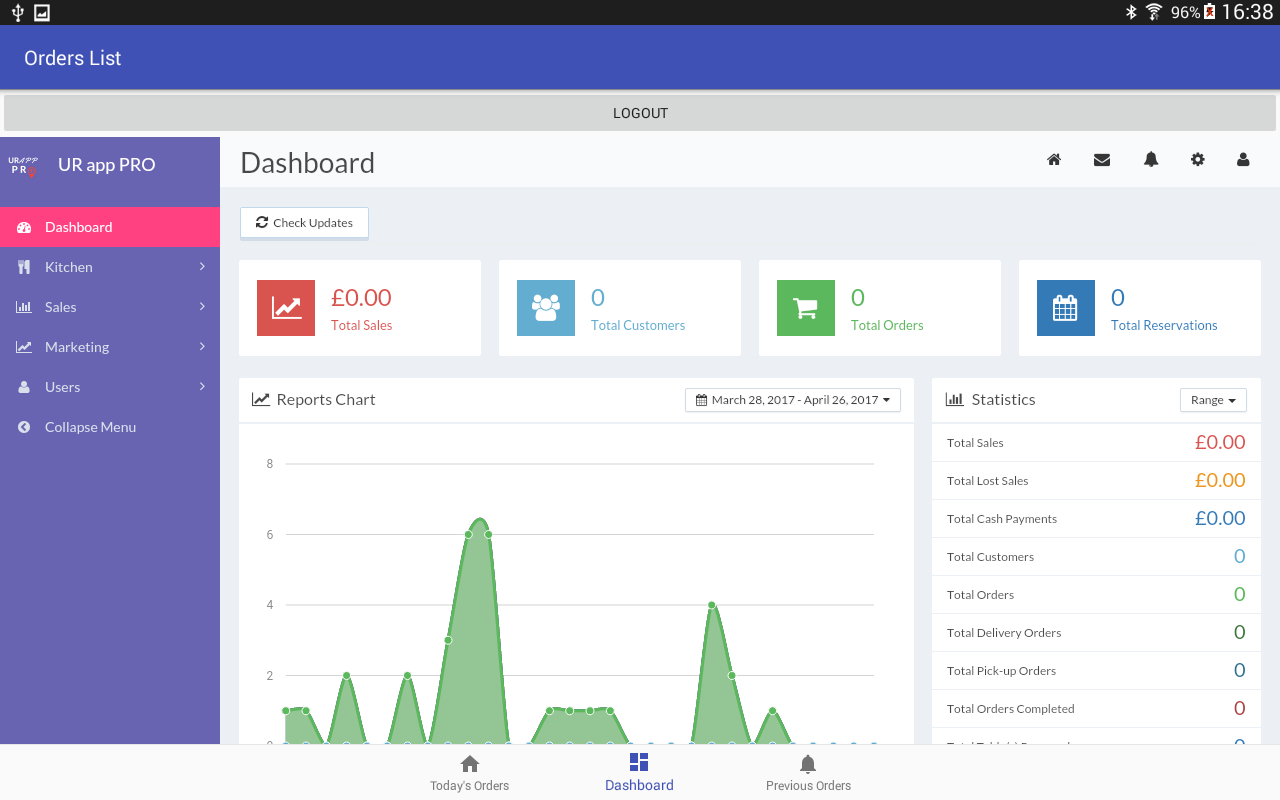
Task: Click the LOGOUT button
Action: pyautogui.click(x=640, y=113)
